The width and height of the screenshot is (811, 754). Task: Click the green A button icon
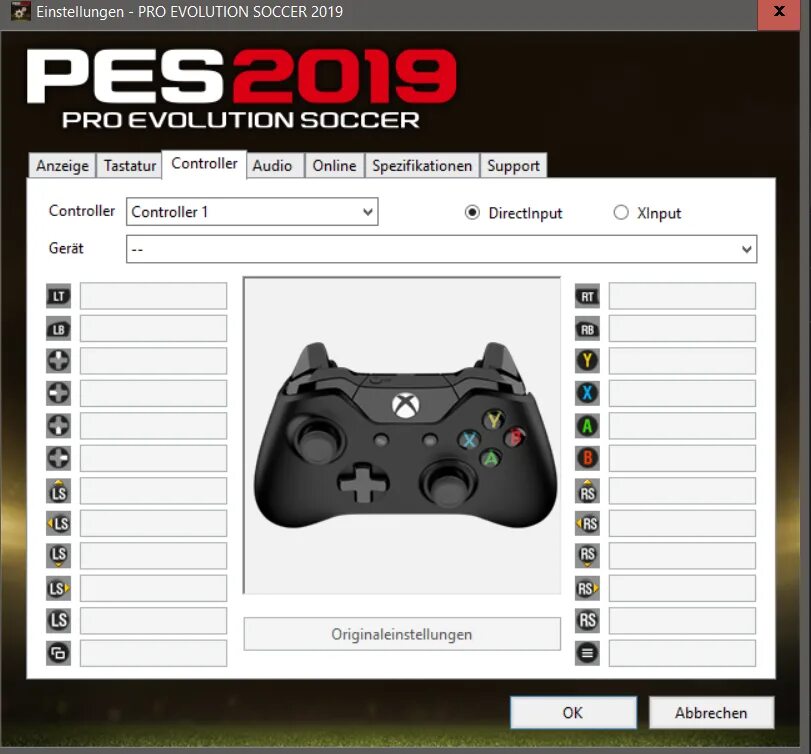tap(587, 426)
